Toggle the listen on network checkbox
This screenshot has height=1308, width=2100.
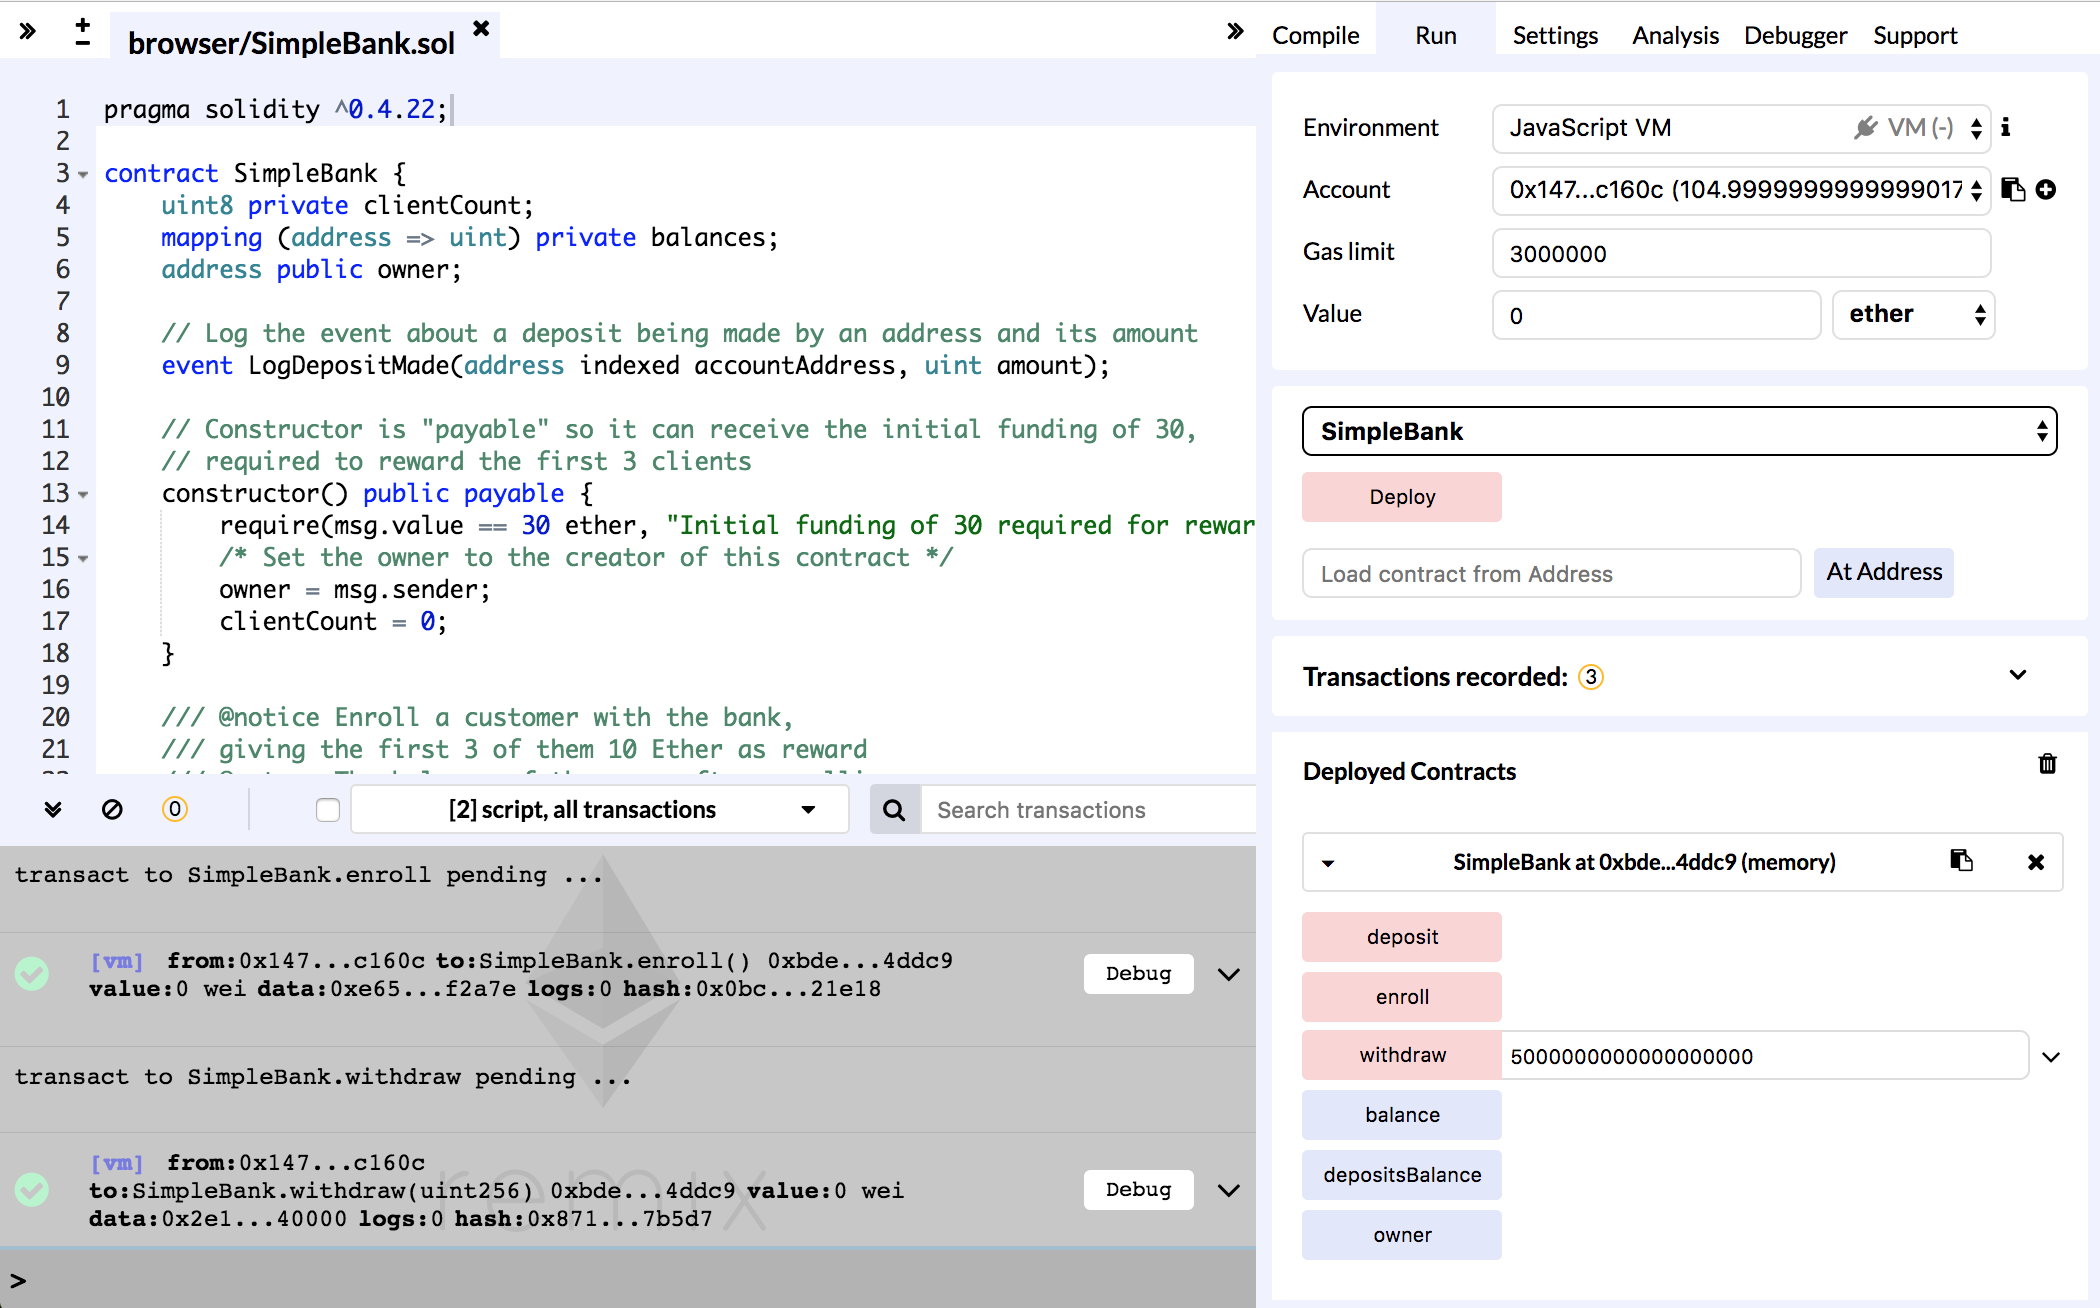coord(328,810)
